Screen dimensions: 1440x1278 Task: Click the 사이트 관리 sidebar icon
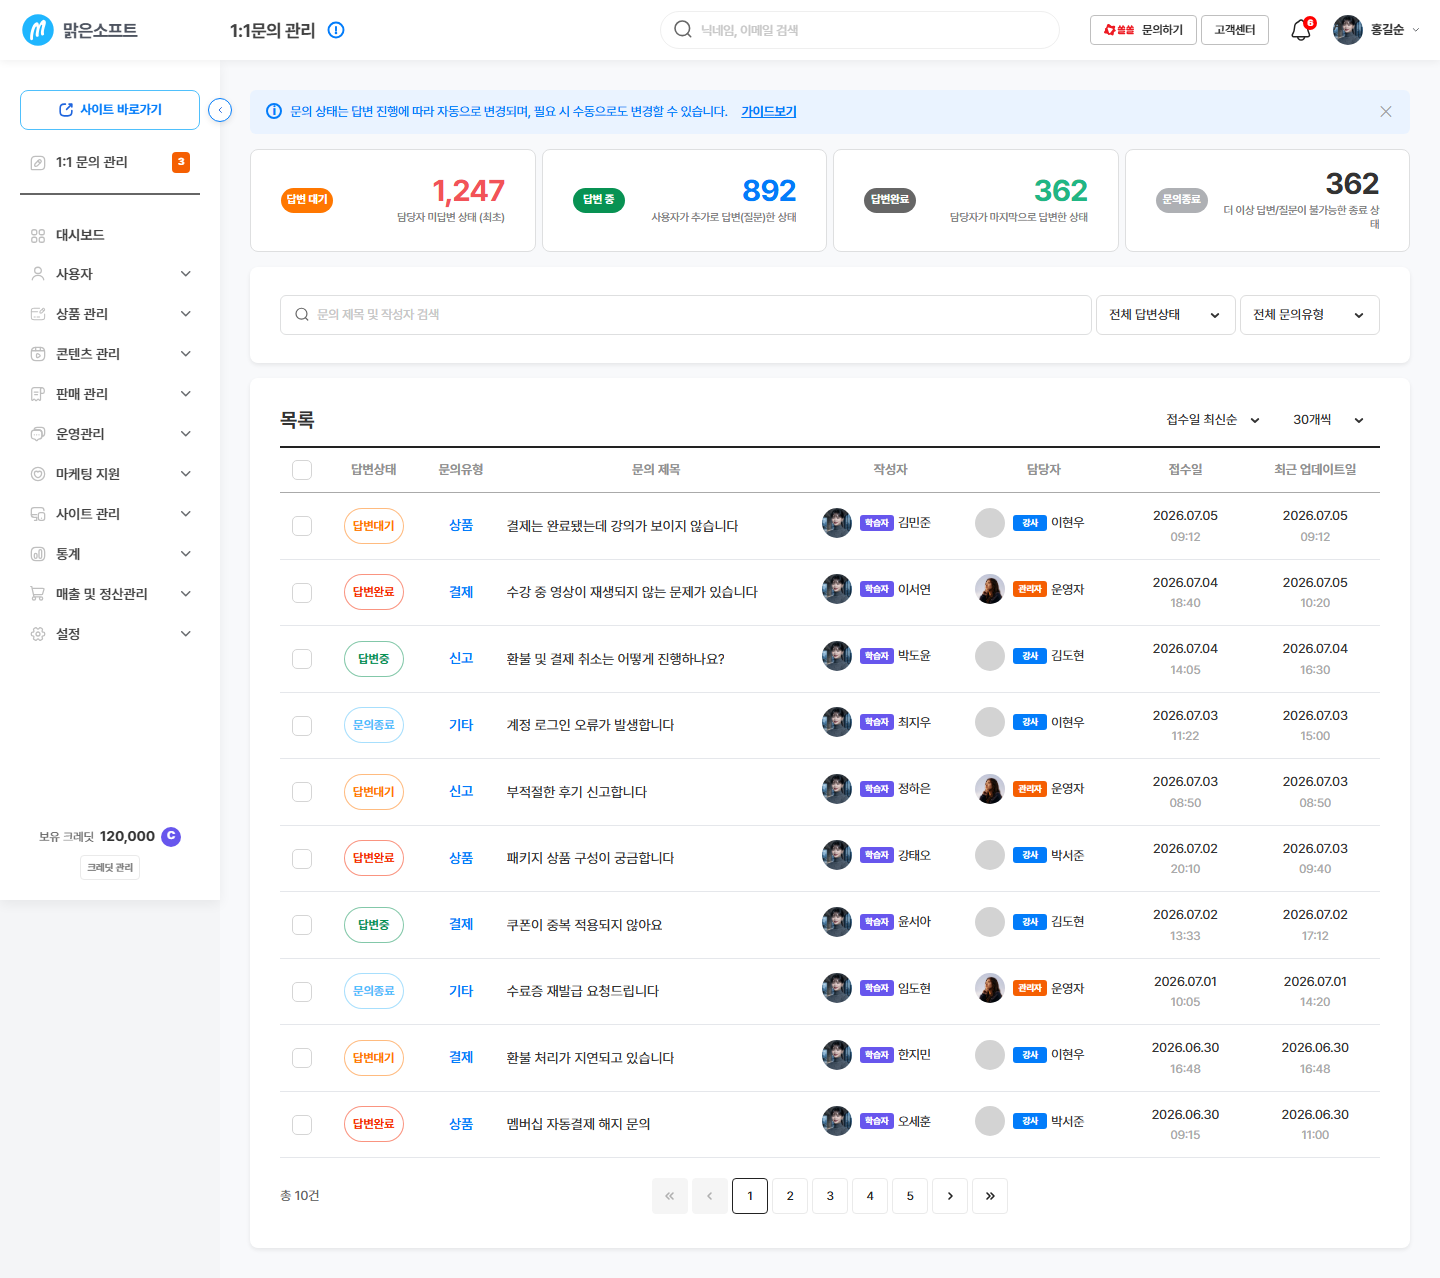[x=38, y=514]
